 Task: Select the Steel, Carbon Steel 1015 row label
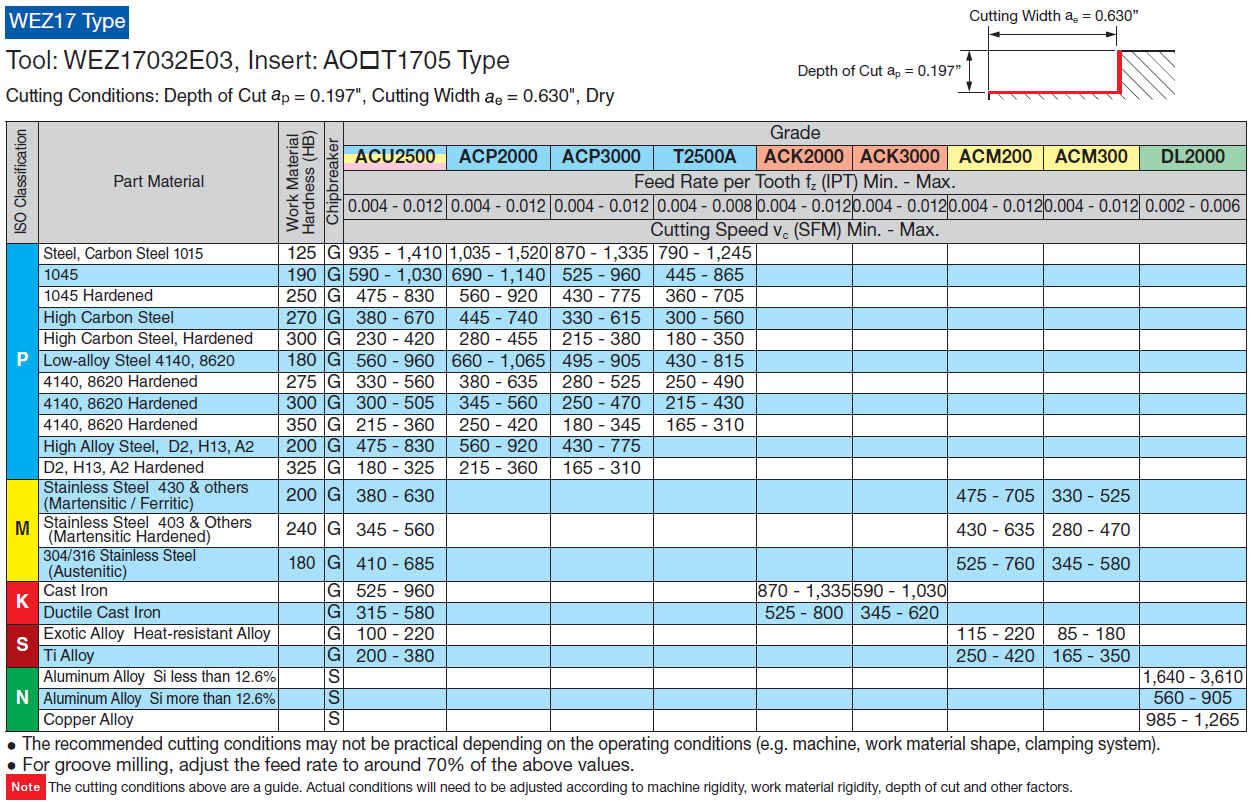click(123, 253)
